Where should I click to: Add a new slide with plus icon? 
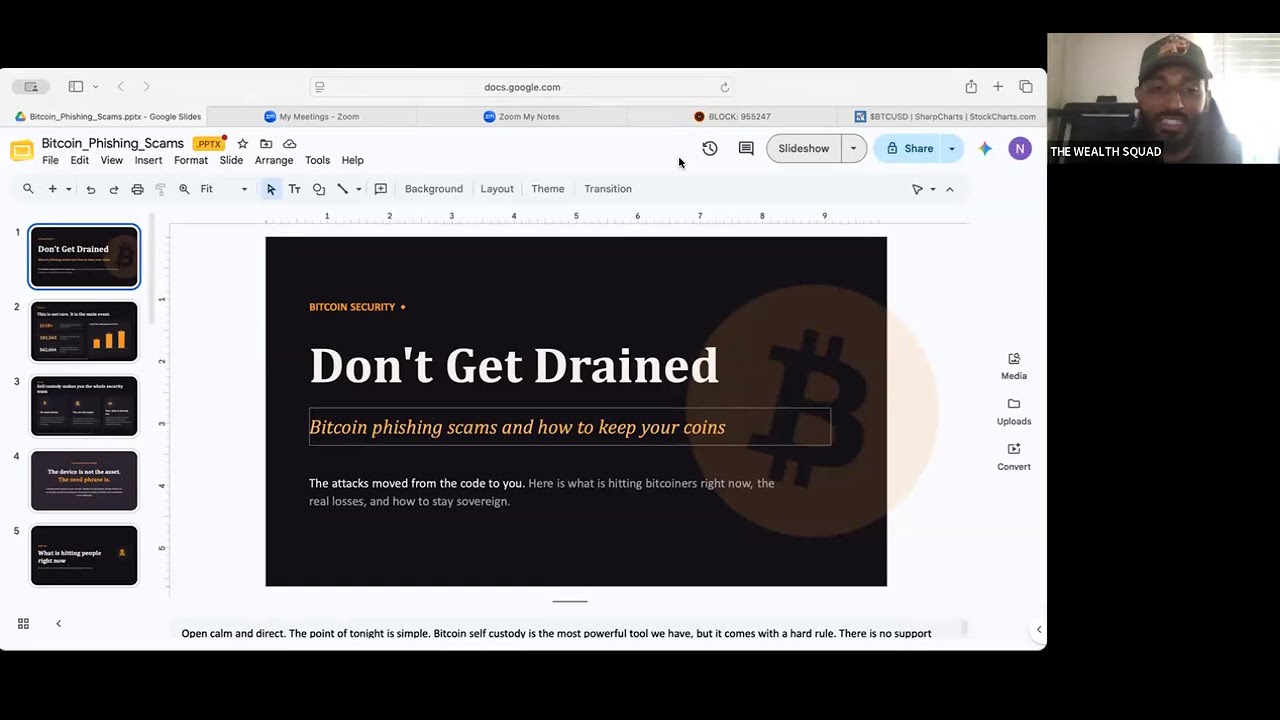52,189
